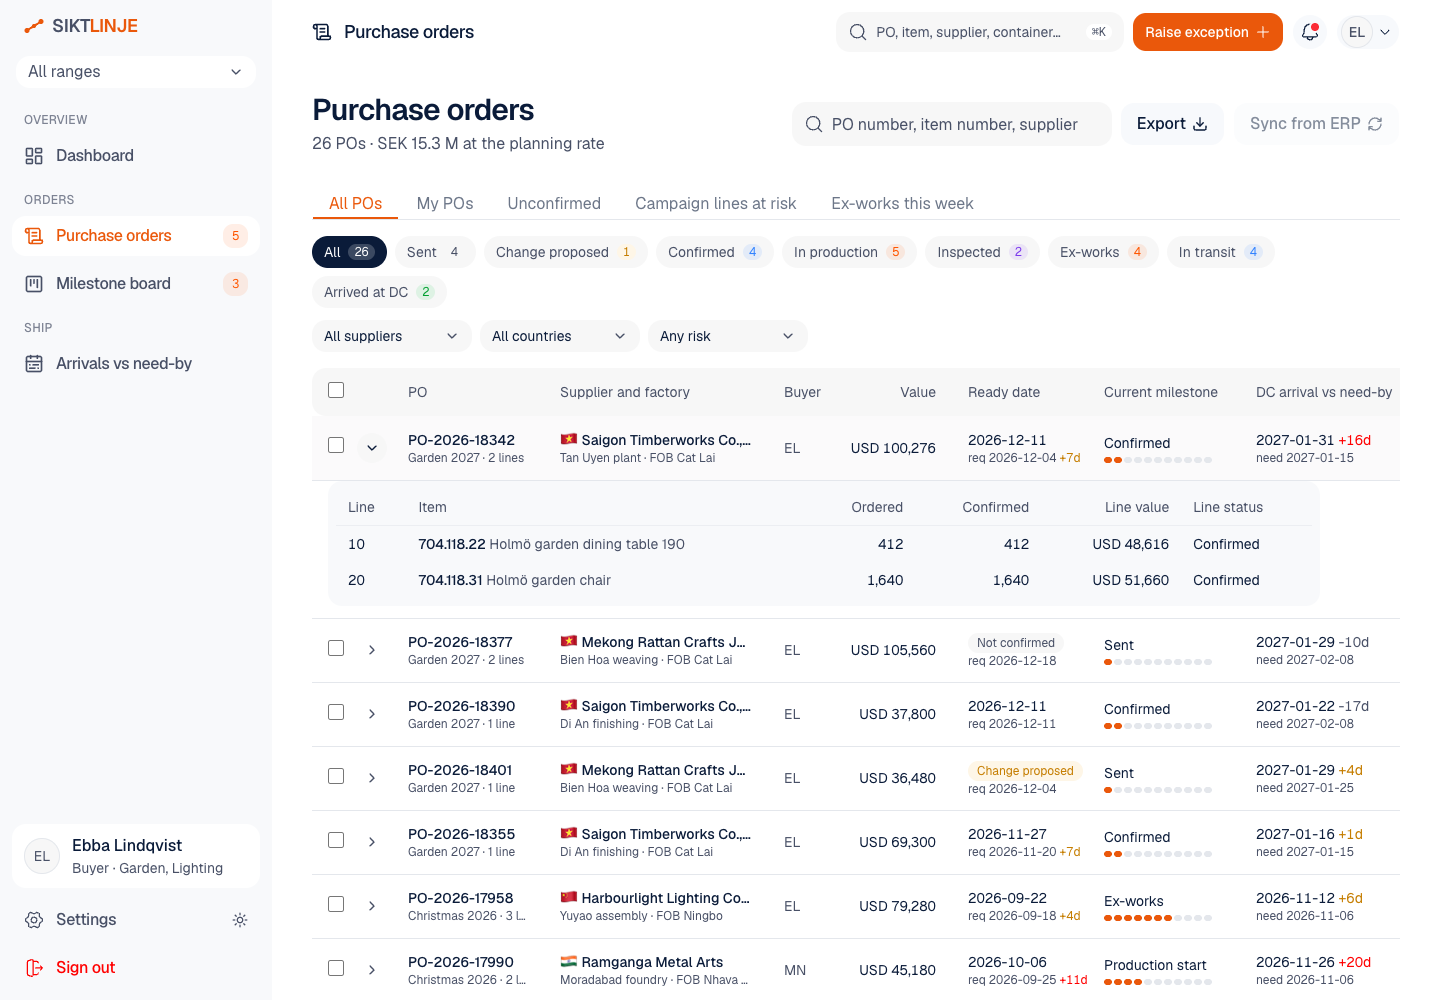
Task: Click the Raise exception button
Action: click(x=1208, y=32)
